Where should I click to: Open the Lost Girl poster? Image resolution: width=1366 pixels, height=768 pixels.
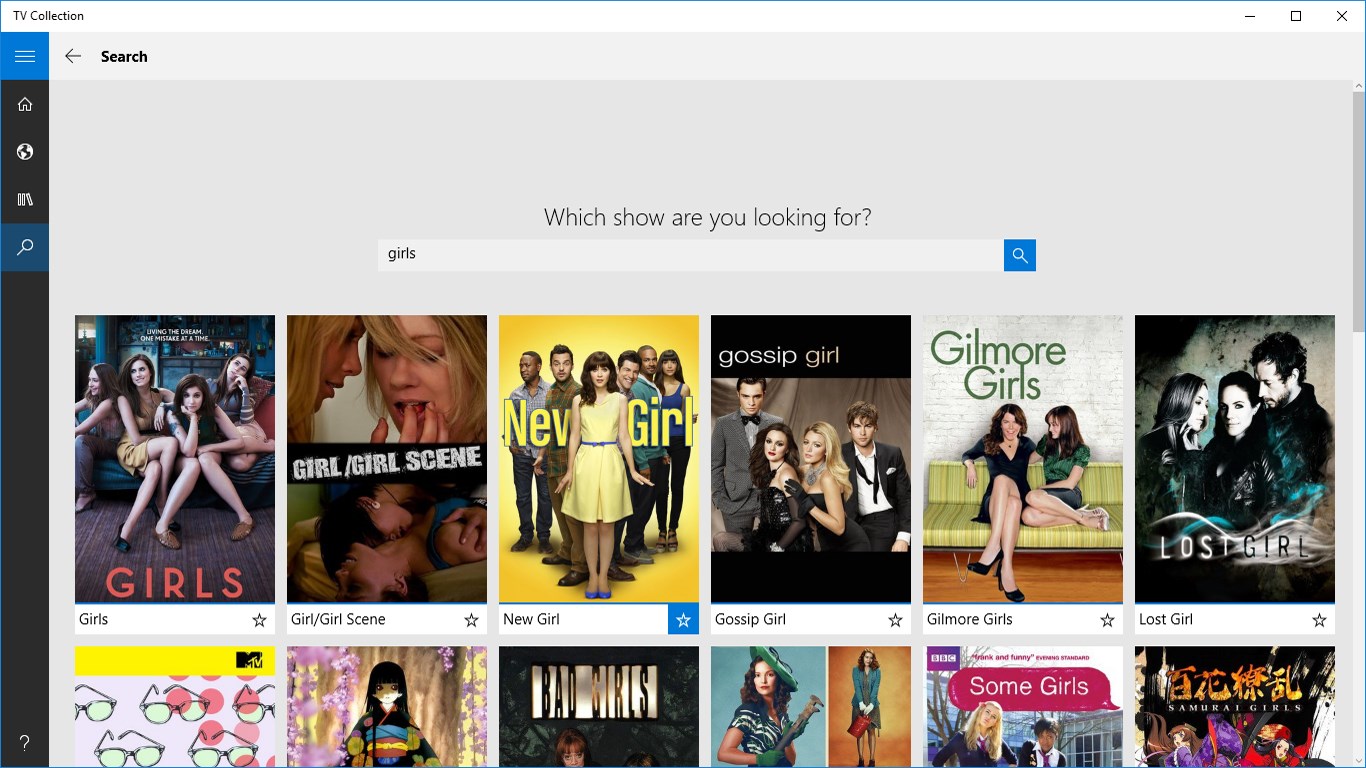coord(1235,459)
